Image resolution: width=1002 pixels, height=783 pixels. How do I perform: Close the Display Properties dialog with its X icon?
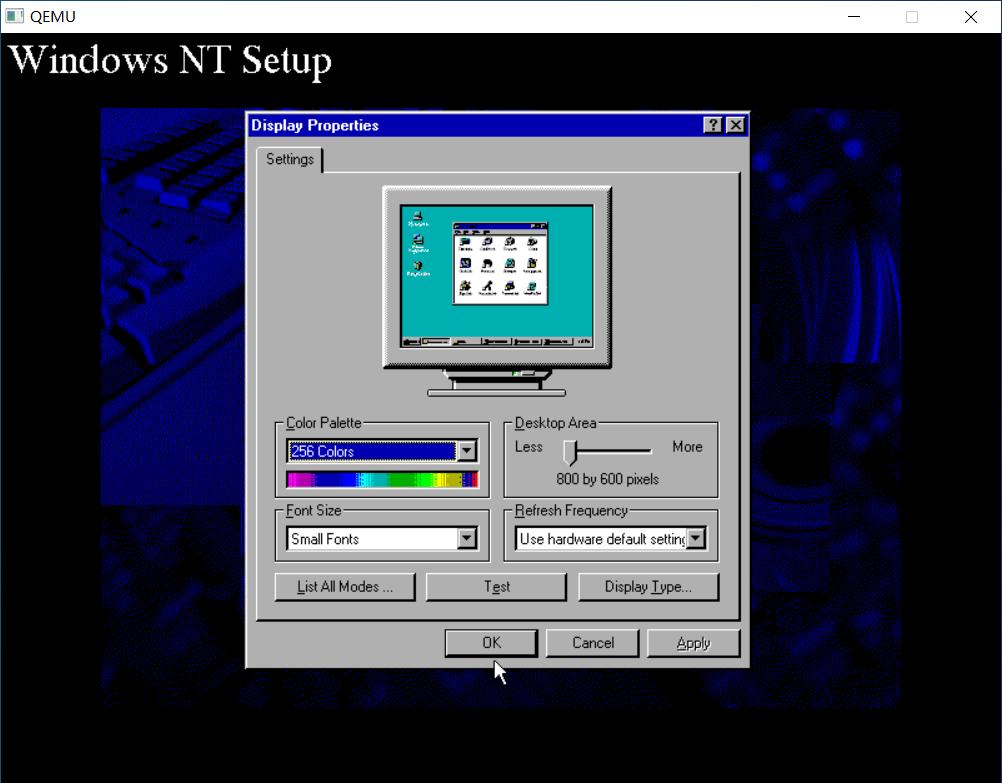(x=735, y=125)
